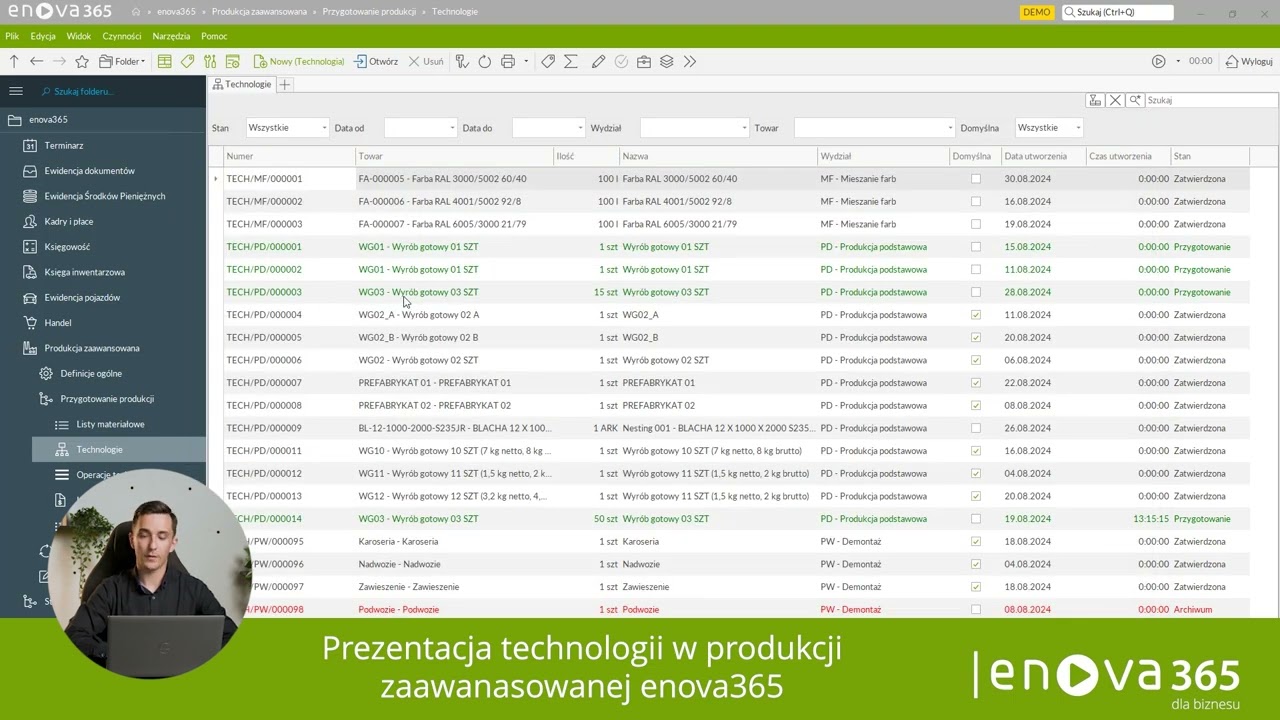Viewport: 1280px width, 720px height.
Task: Open the Plik menu
Action: (12, 36)
